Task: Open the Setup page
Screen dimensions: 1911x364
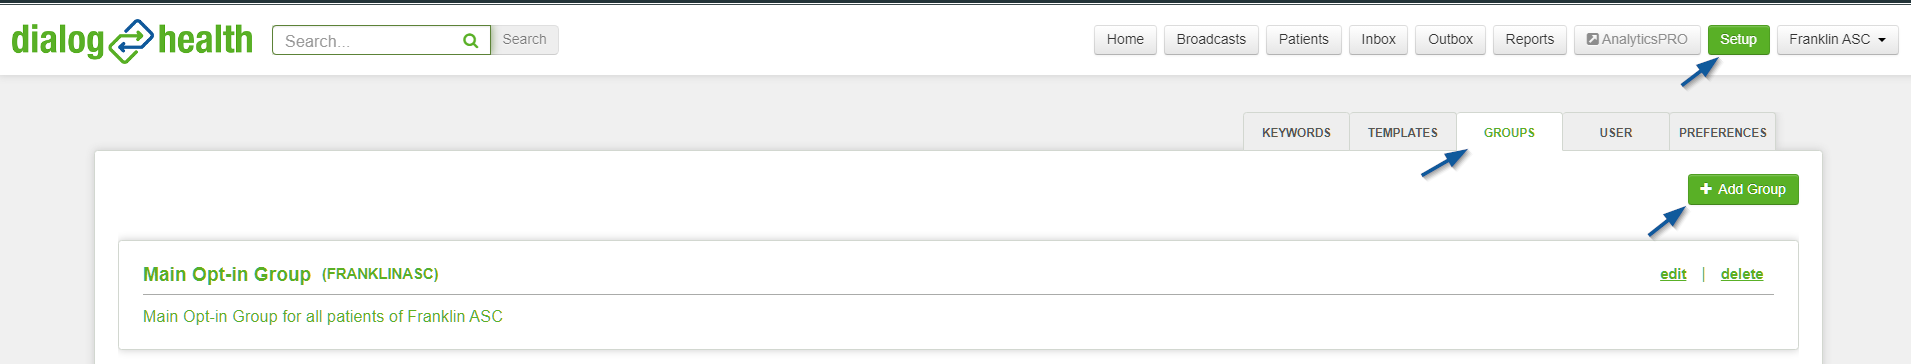Action: point(1738,40)
